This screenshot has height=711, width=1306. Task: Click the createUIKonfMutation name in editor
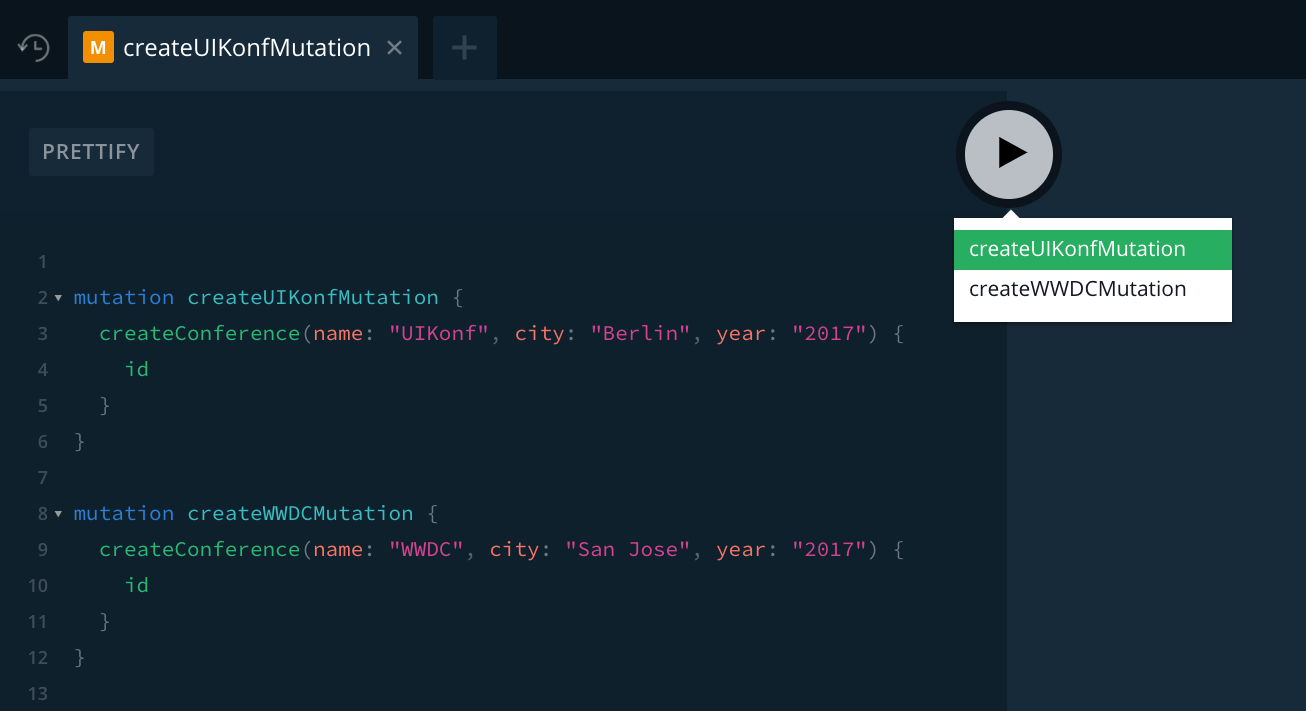click(x=313, y=297)
